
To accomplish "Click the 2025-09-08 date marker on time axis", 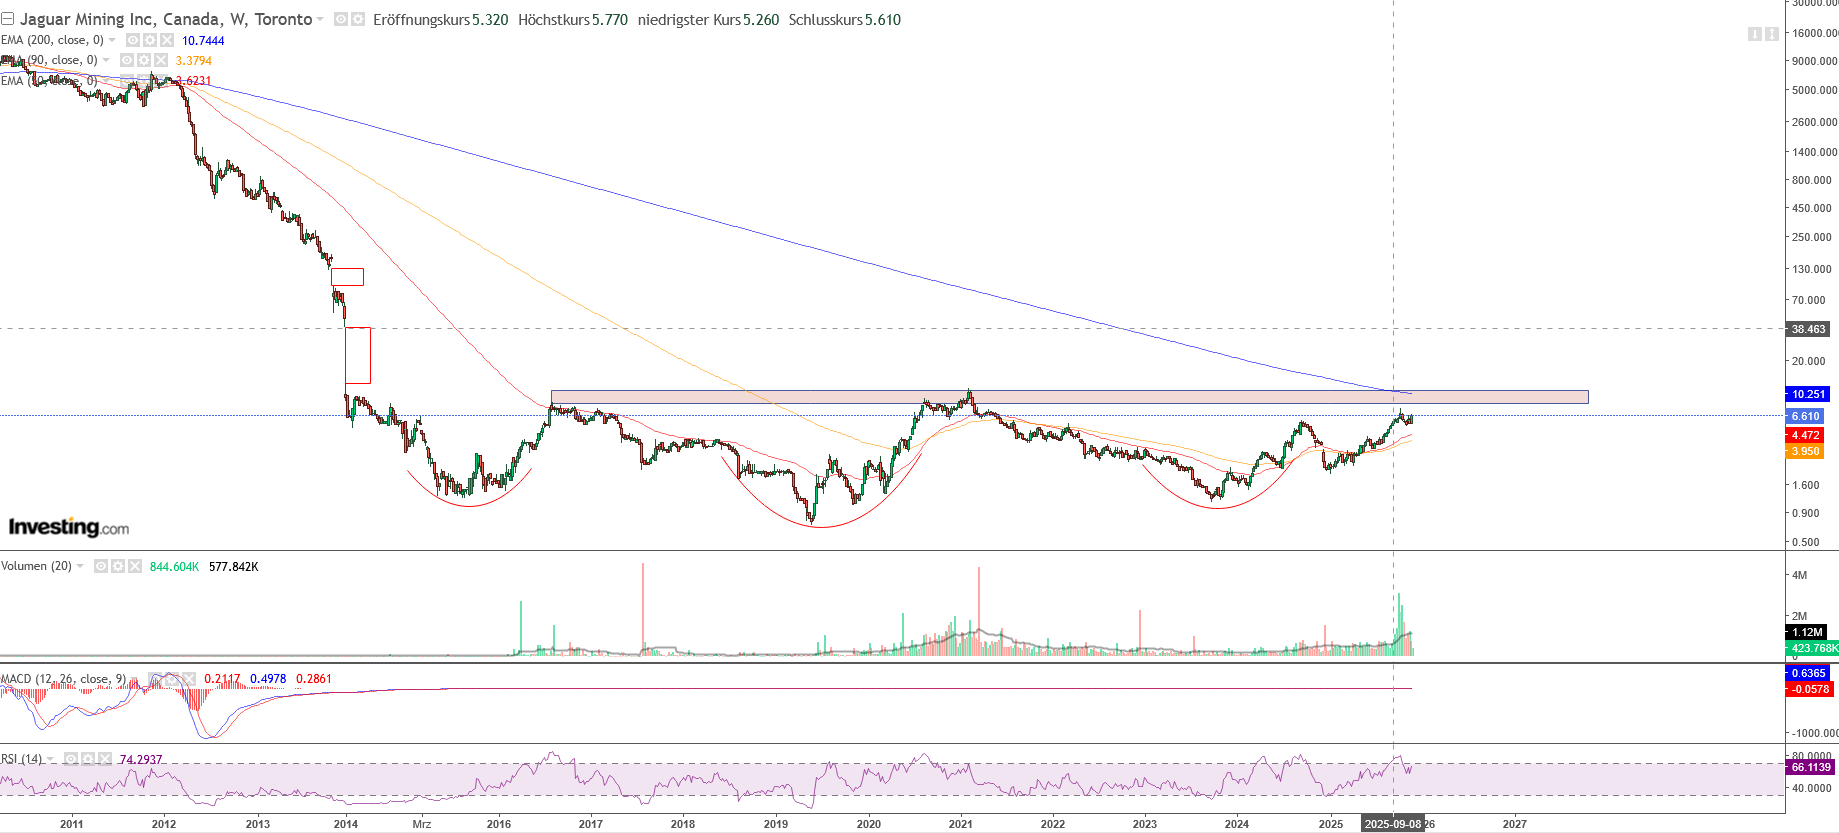I will point(1392,824).
